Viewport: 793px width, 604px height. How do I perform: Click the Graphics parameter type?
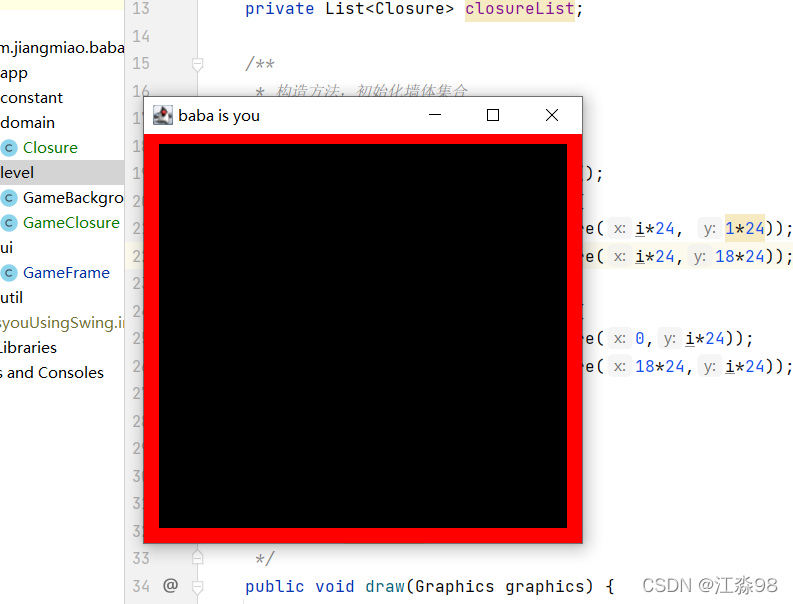point(455,586)
